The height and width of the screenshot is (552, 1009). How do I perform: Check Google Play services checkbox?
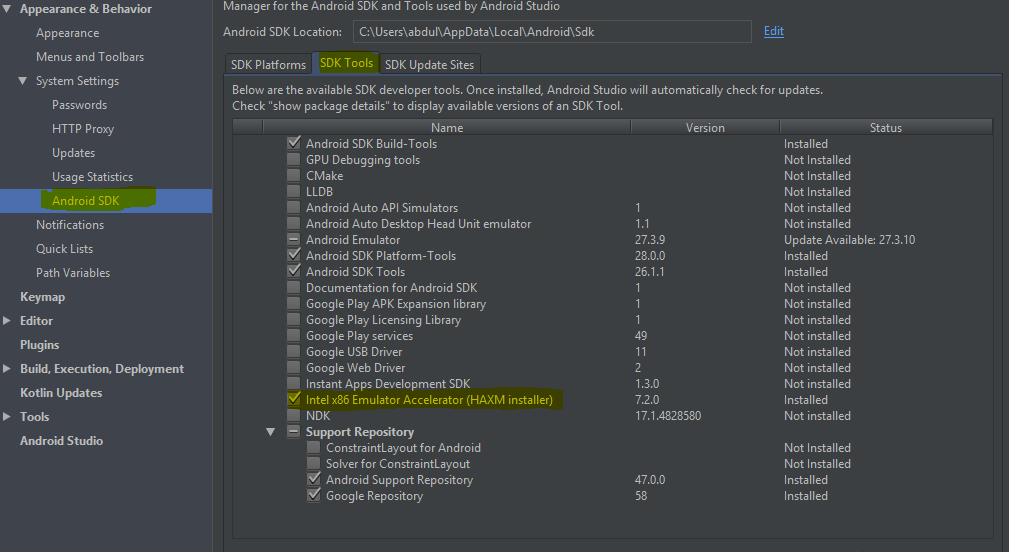(293, 336)
